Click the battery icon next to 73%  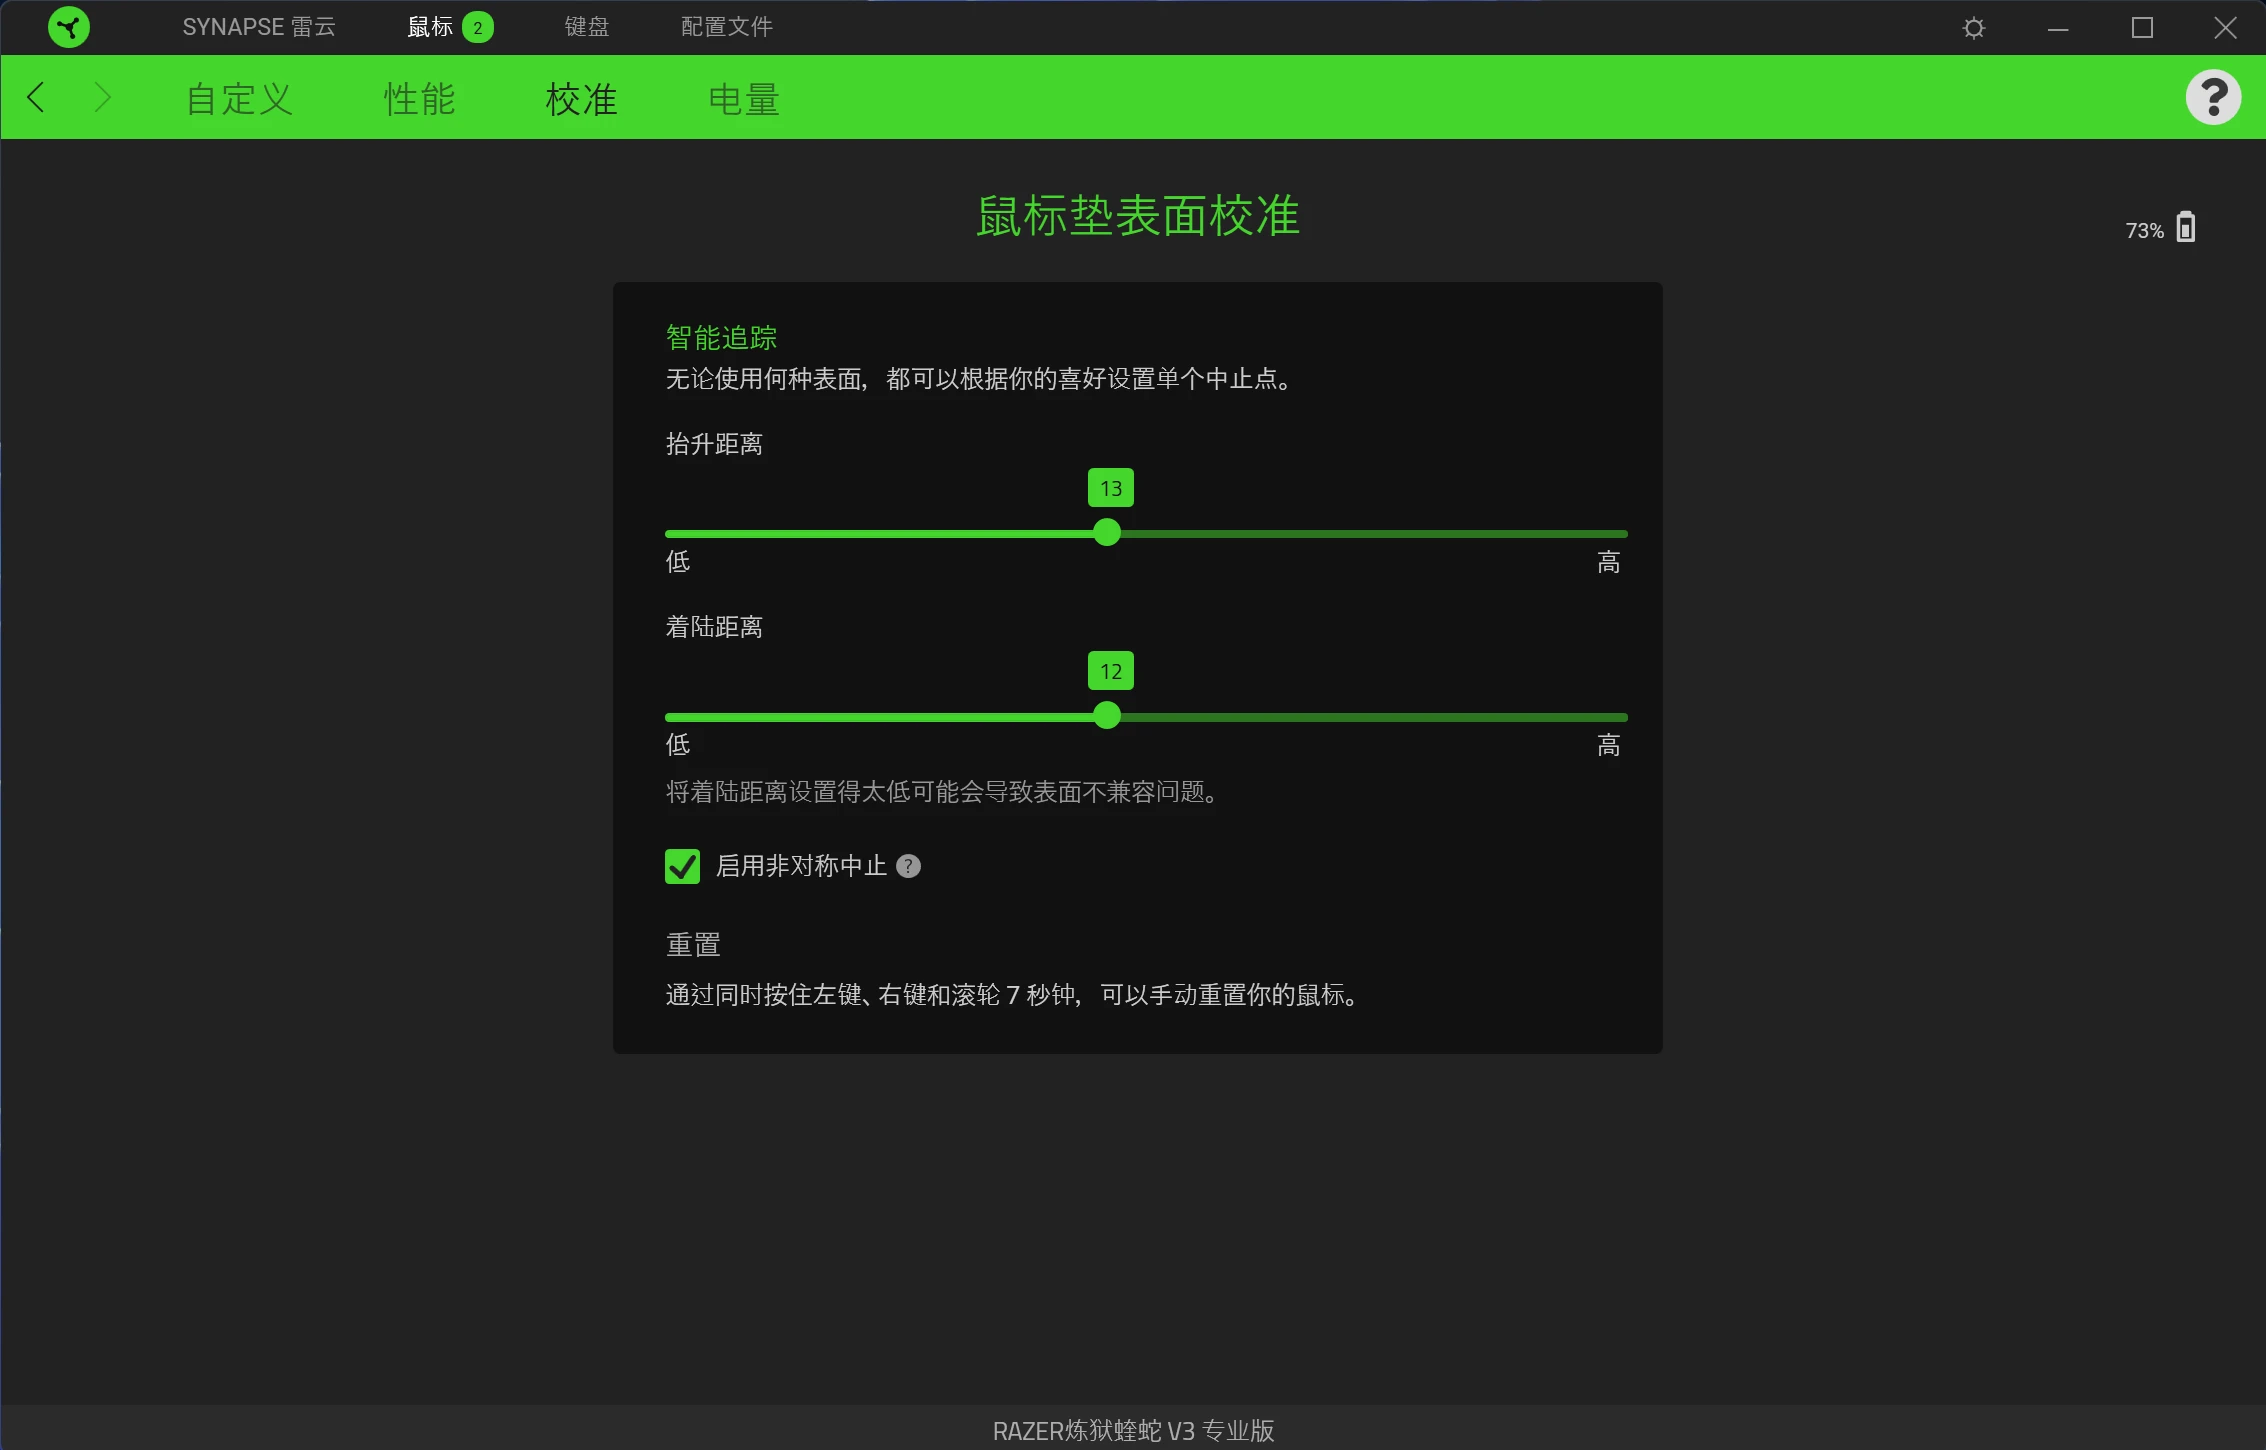pos(2185,228)
